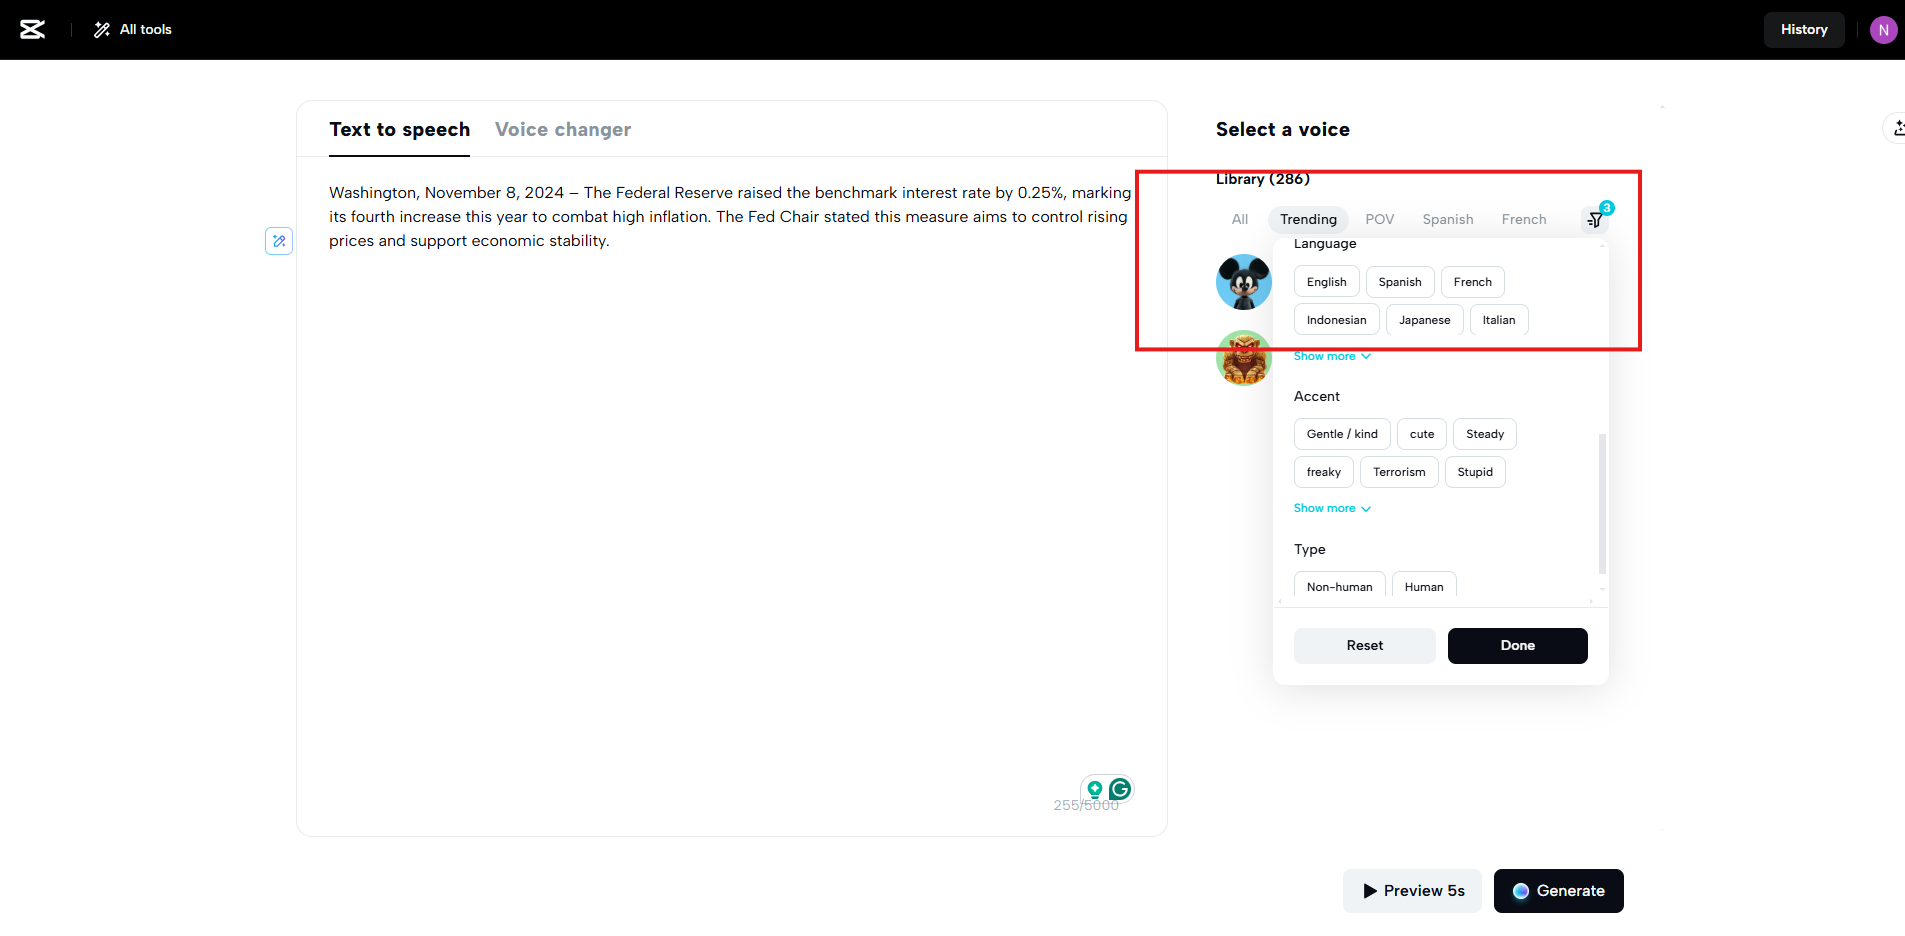The image size is (1905, 936).
Task: Click the Reset filters button
Action: [1365, 646]
